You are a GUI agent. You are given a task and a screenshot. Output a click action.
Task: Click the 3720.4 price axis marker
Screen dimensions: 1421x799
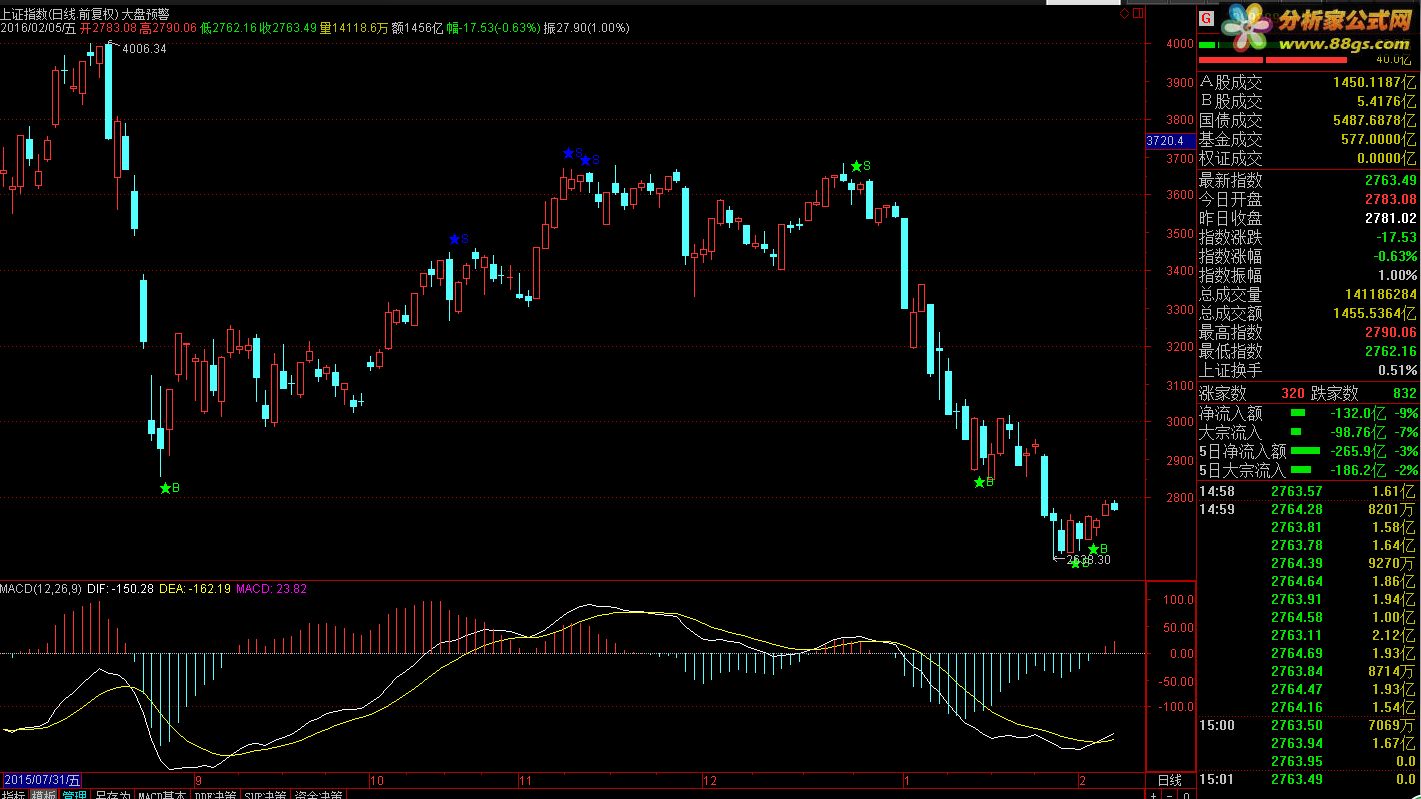point(1169,141)
